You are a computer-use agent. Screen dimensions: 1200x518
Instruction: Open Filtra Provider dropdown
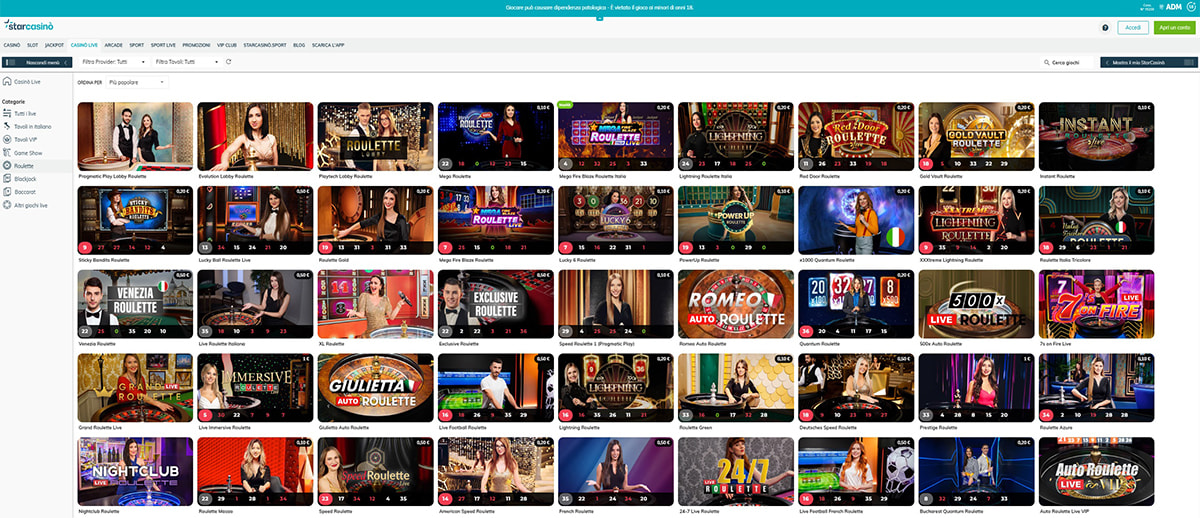114,62
